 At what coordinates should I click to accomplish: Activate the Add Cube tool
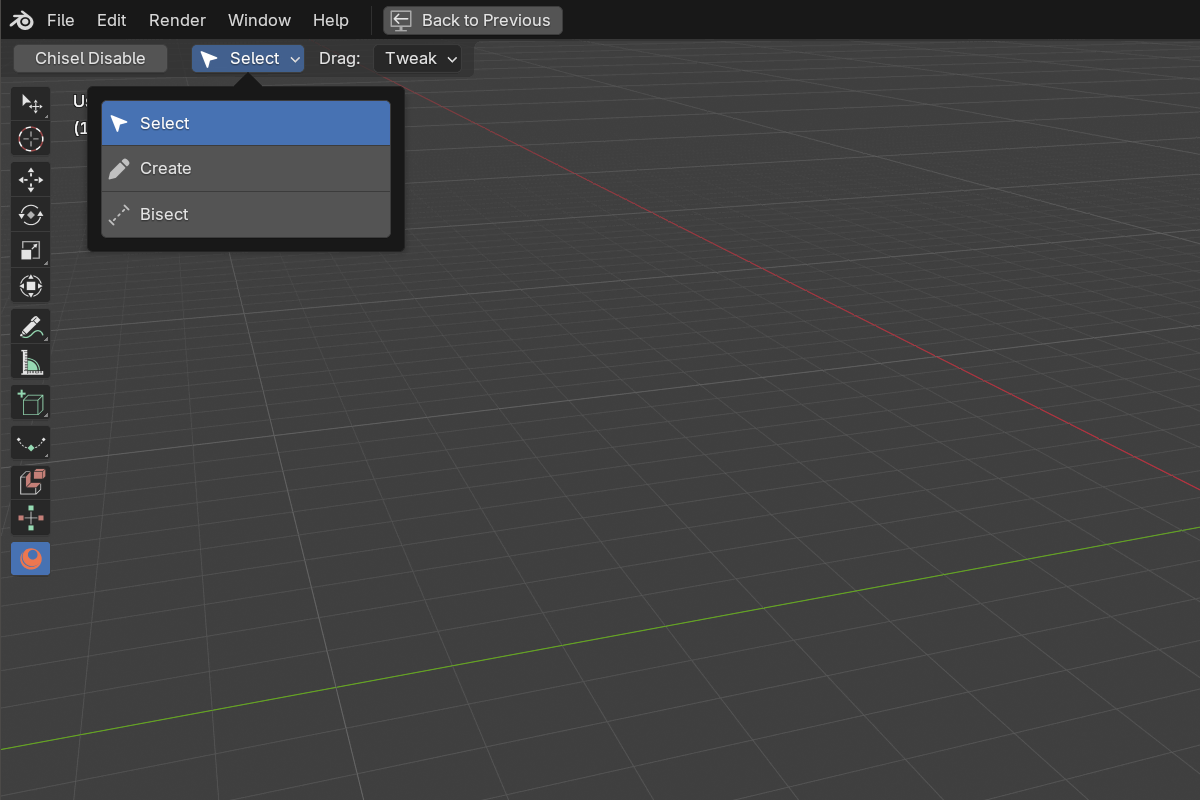tap(31, 402)
